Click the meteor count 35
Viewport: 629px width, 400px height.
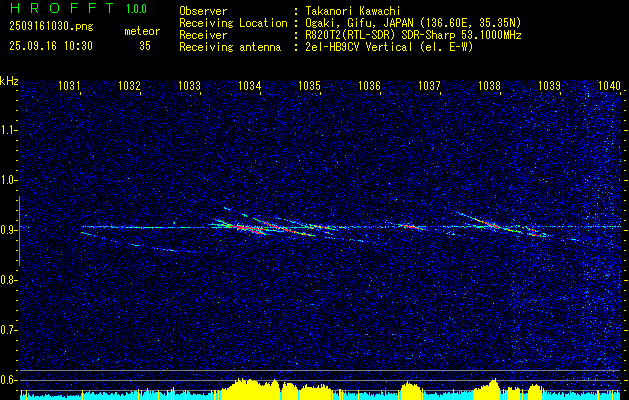pyautogui.click(x=145, y=46)
